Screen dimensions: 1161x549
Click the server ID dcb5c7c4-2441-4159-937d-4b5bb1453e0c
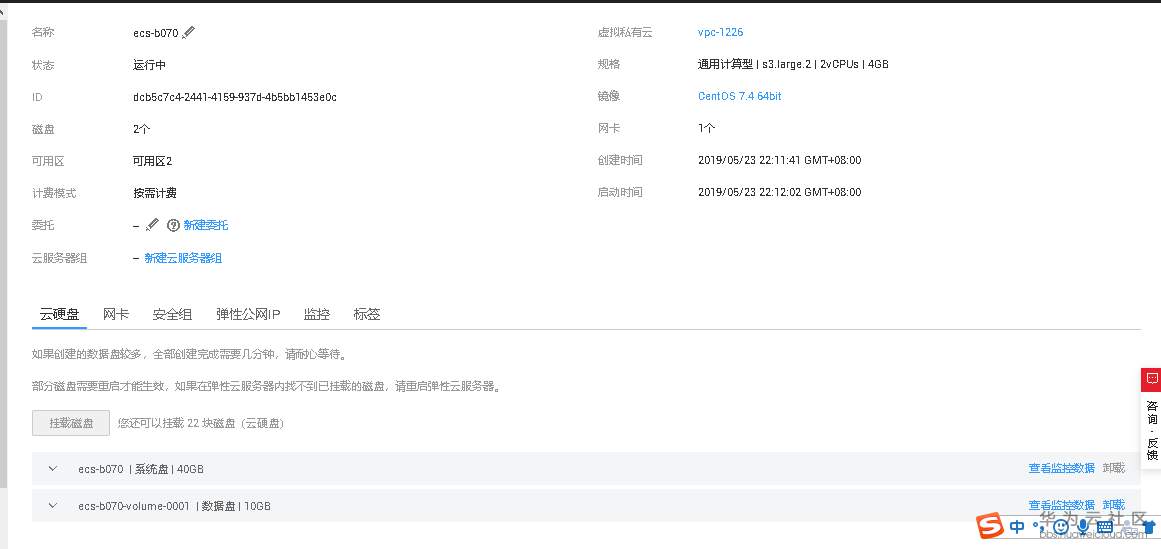235,97
